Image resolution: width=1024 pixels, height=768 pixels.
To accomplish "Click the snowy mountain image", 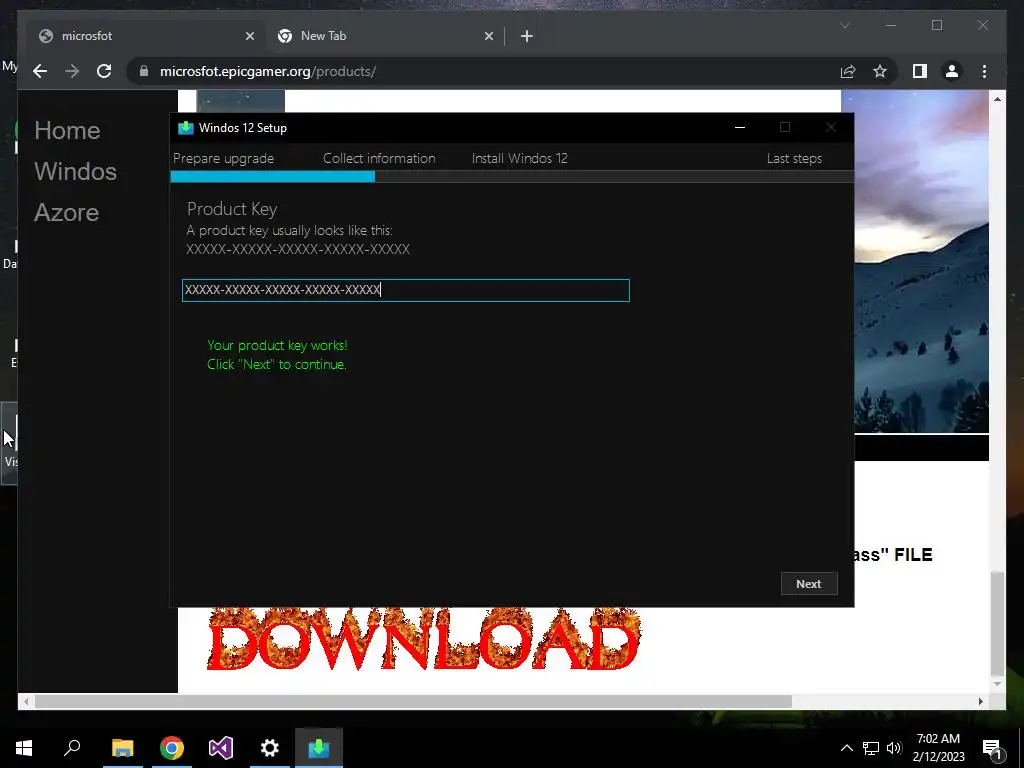I will tap(921, 261).
